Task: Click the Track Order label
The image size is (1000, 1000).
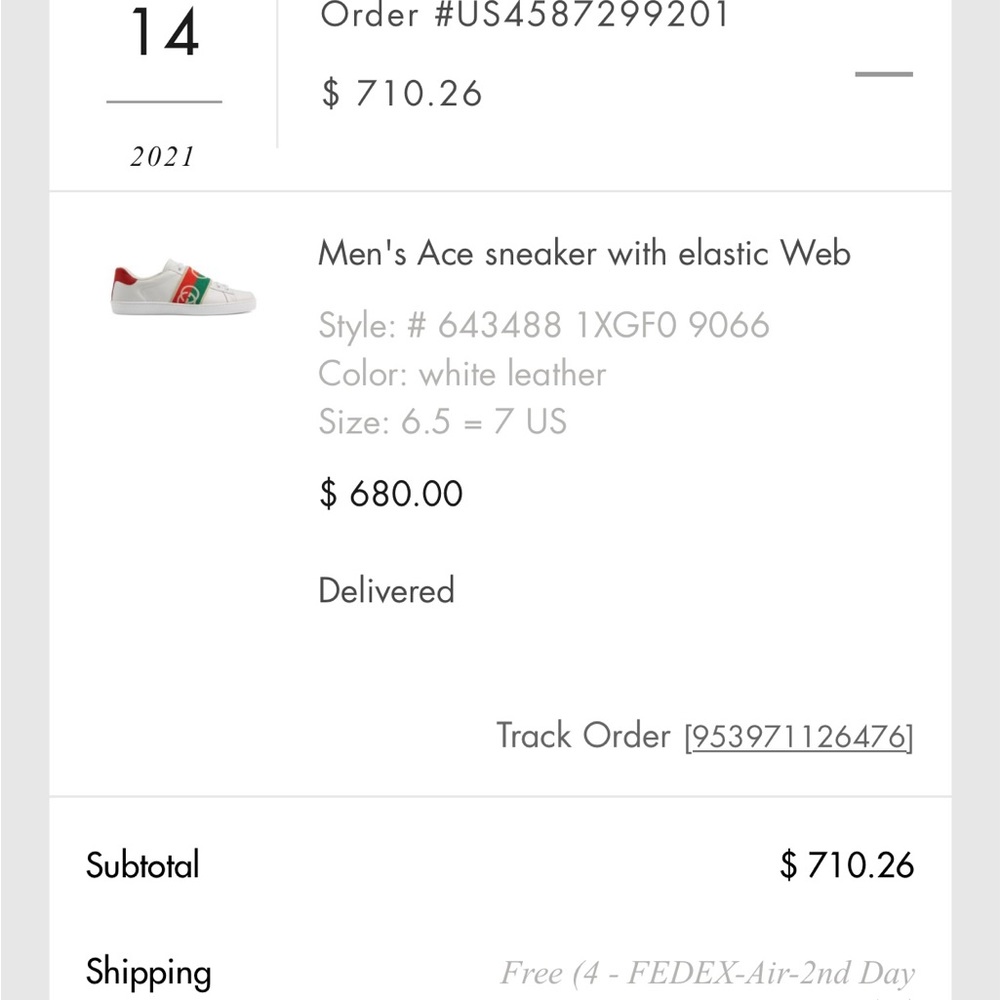Action: pyautogui.click(x=585, y=736)
